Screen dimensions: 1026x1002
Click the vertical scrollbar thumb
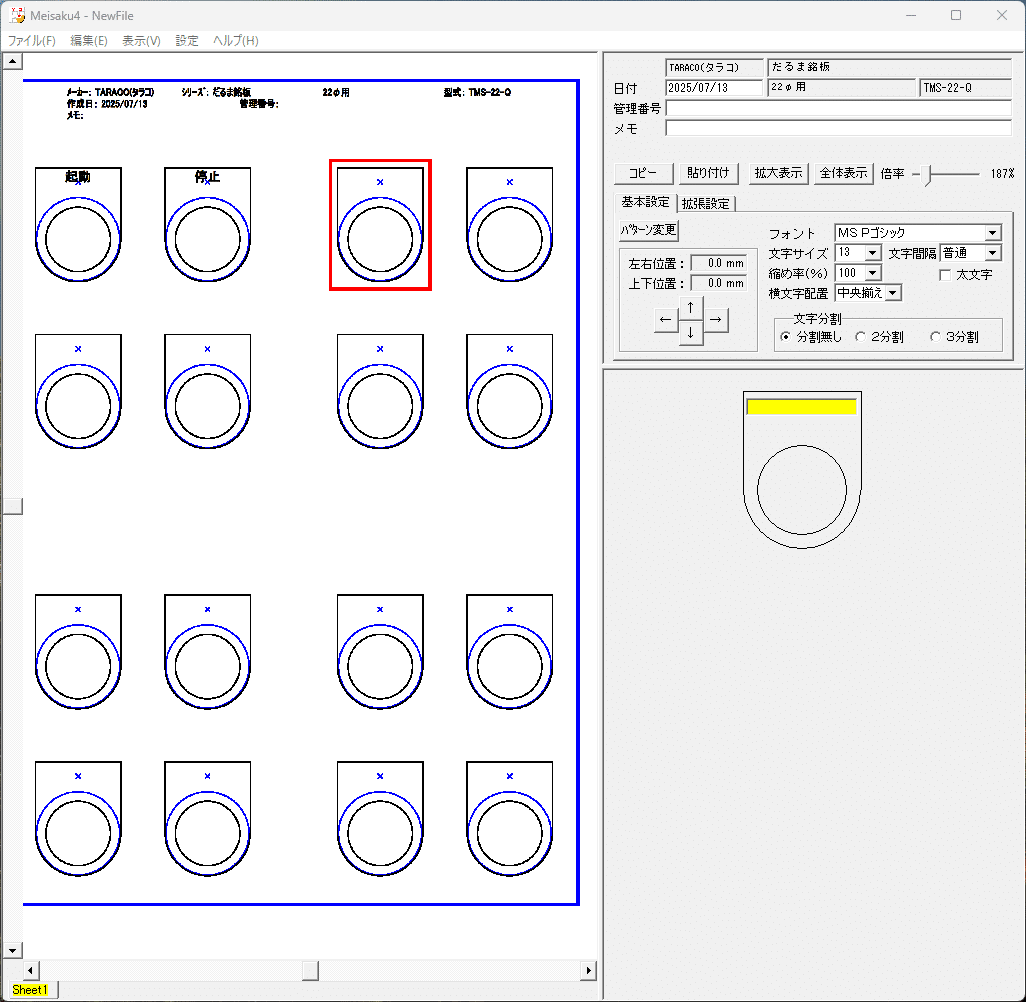coord(12,506)
